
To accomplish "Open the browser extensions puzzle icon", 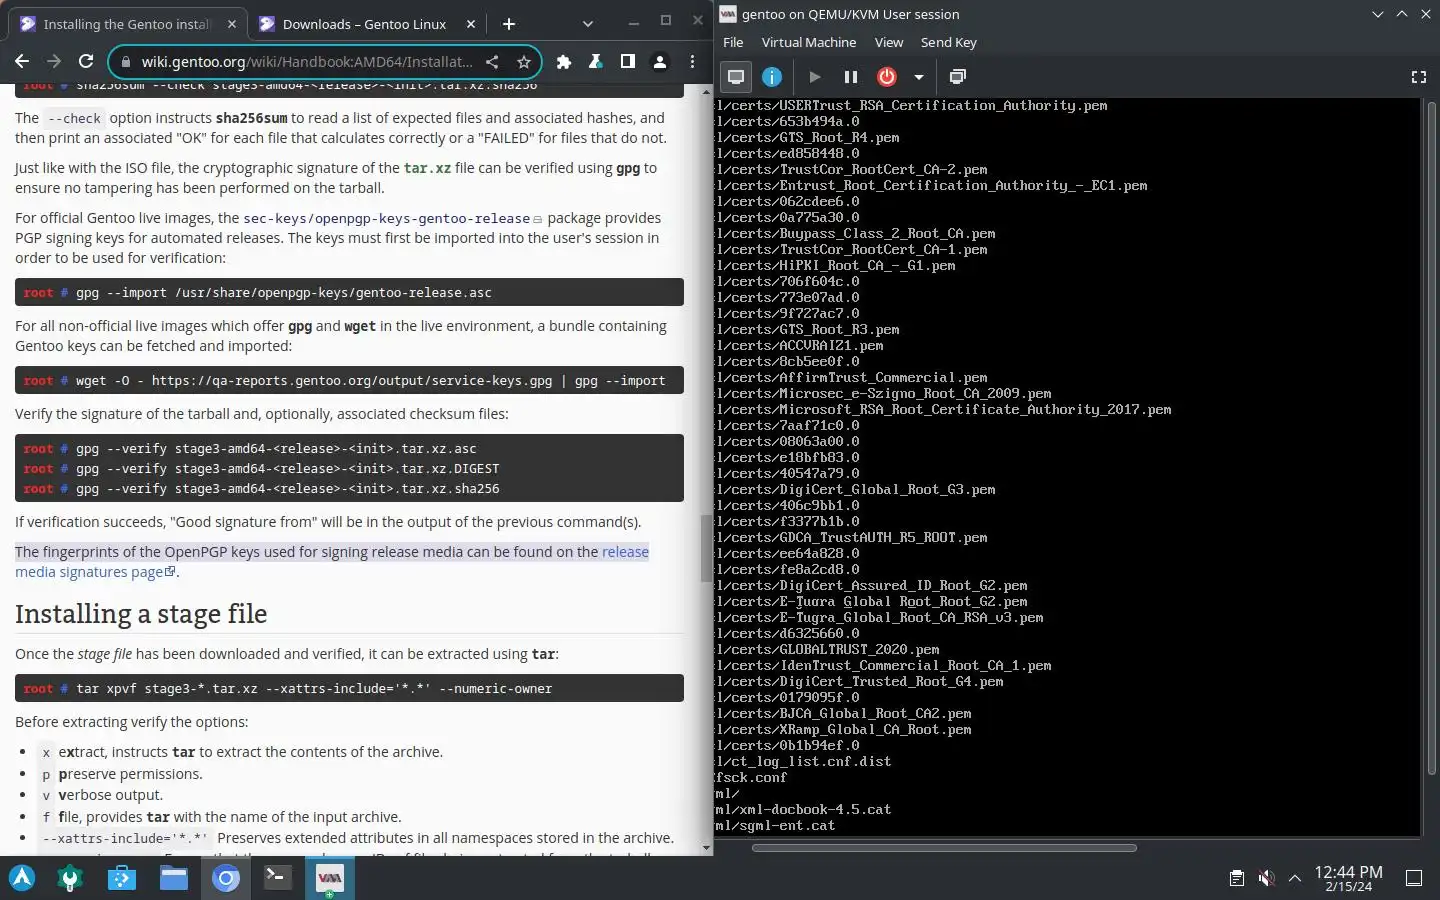I will [564, 62].
